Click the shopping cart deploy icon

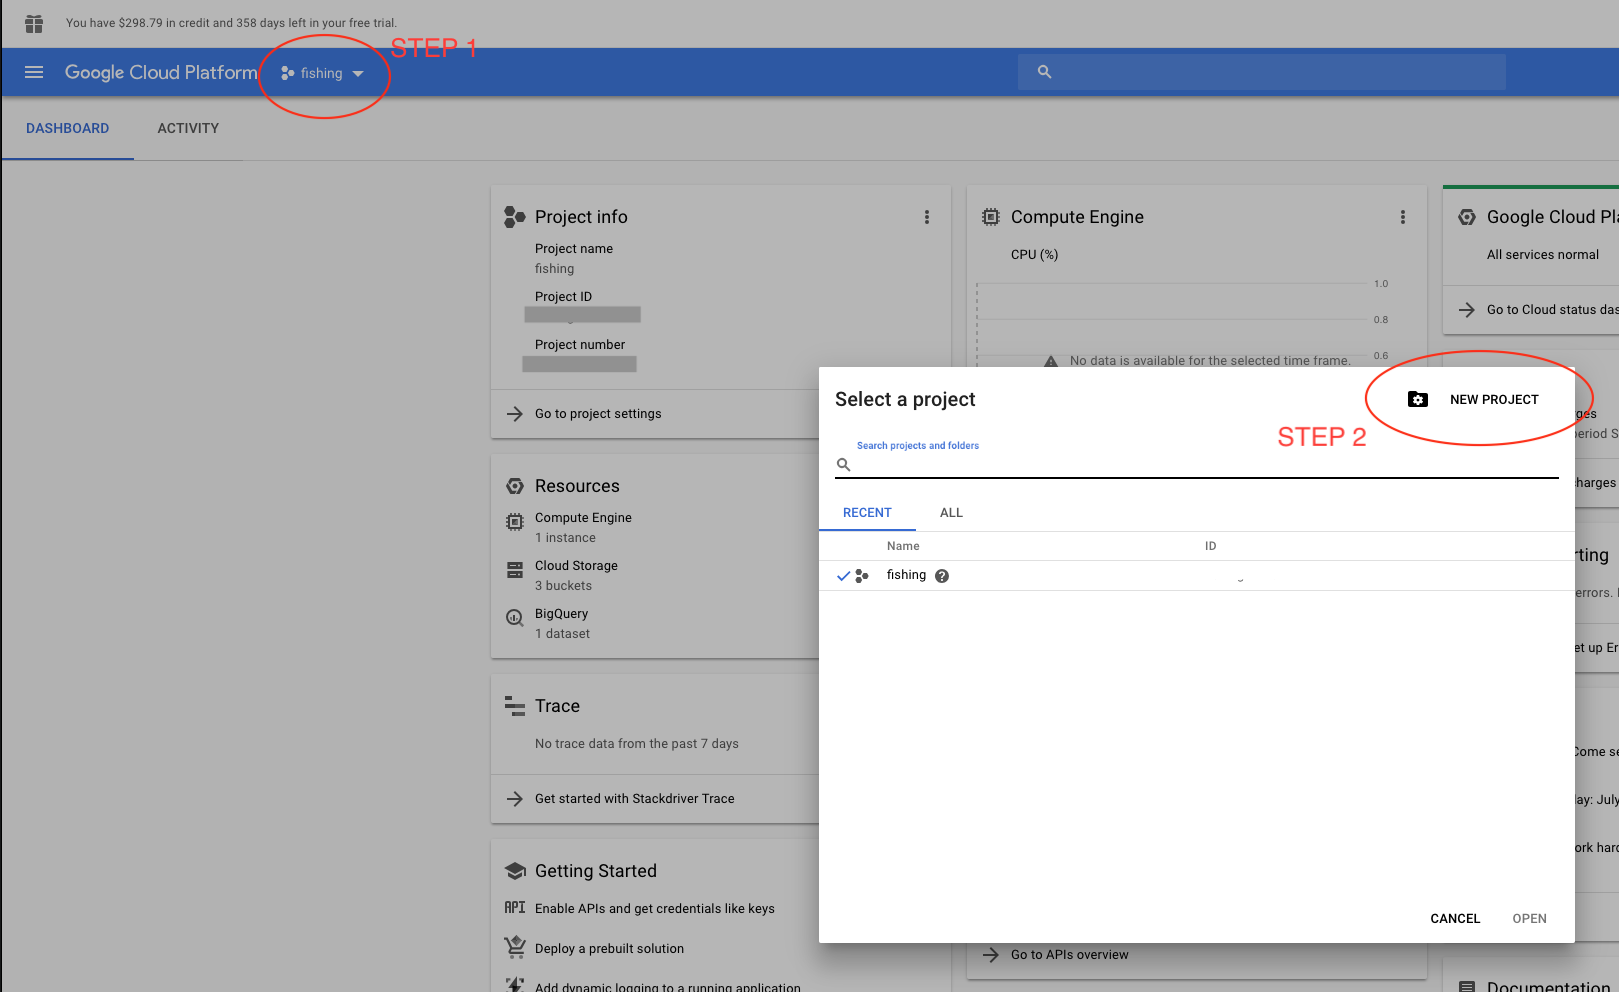pyautogui.click(x=515, y=946)
